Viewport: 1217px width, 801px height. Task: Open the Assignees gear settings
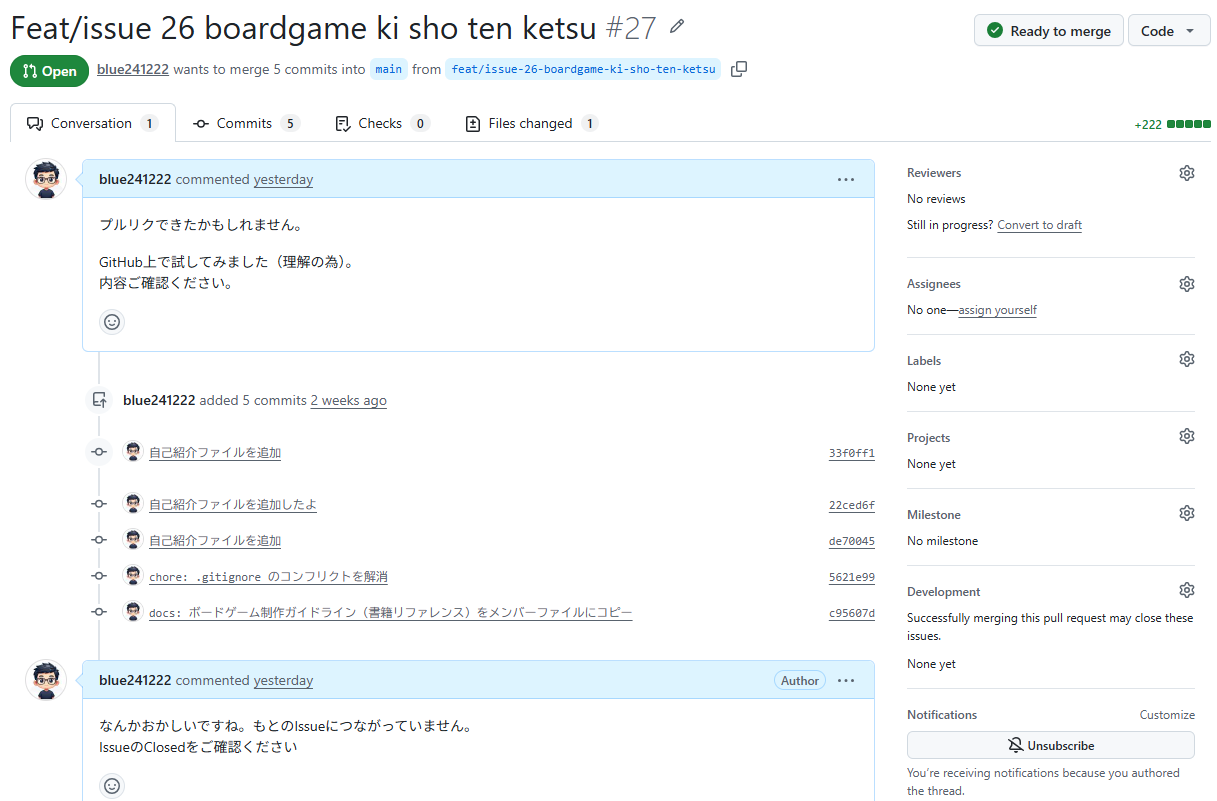[1186, 284]
